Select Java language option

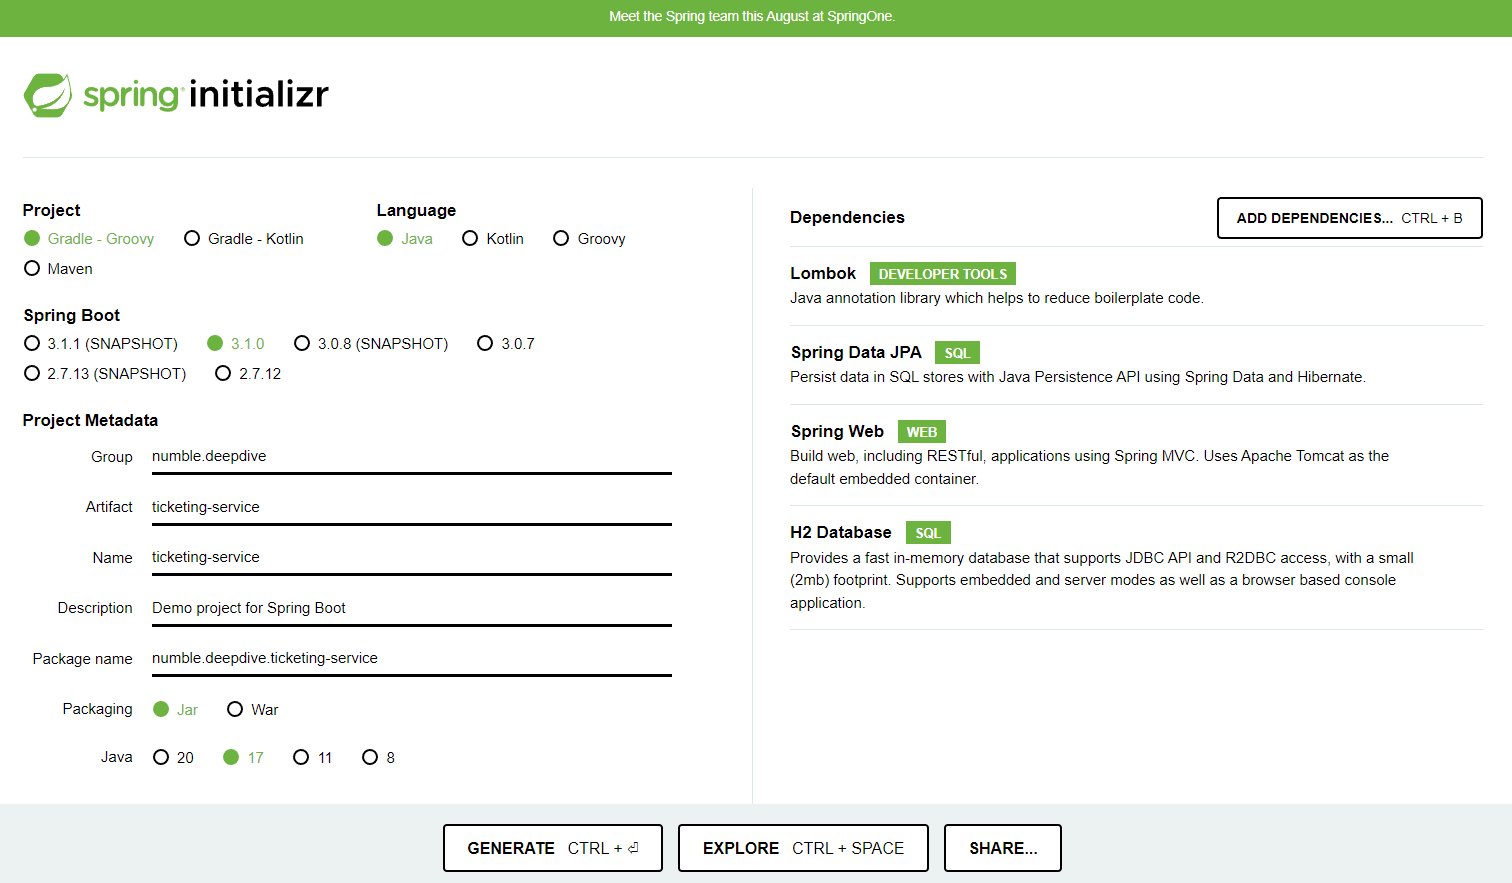click(x=405, y=238)
